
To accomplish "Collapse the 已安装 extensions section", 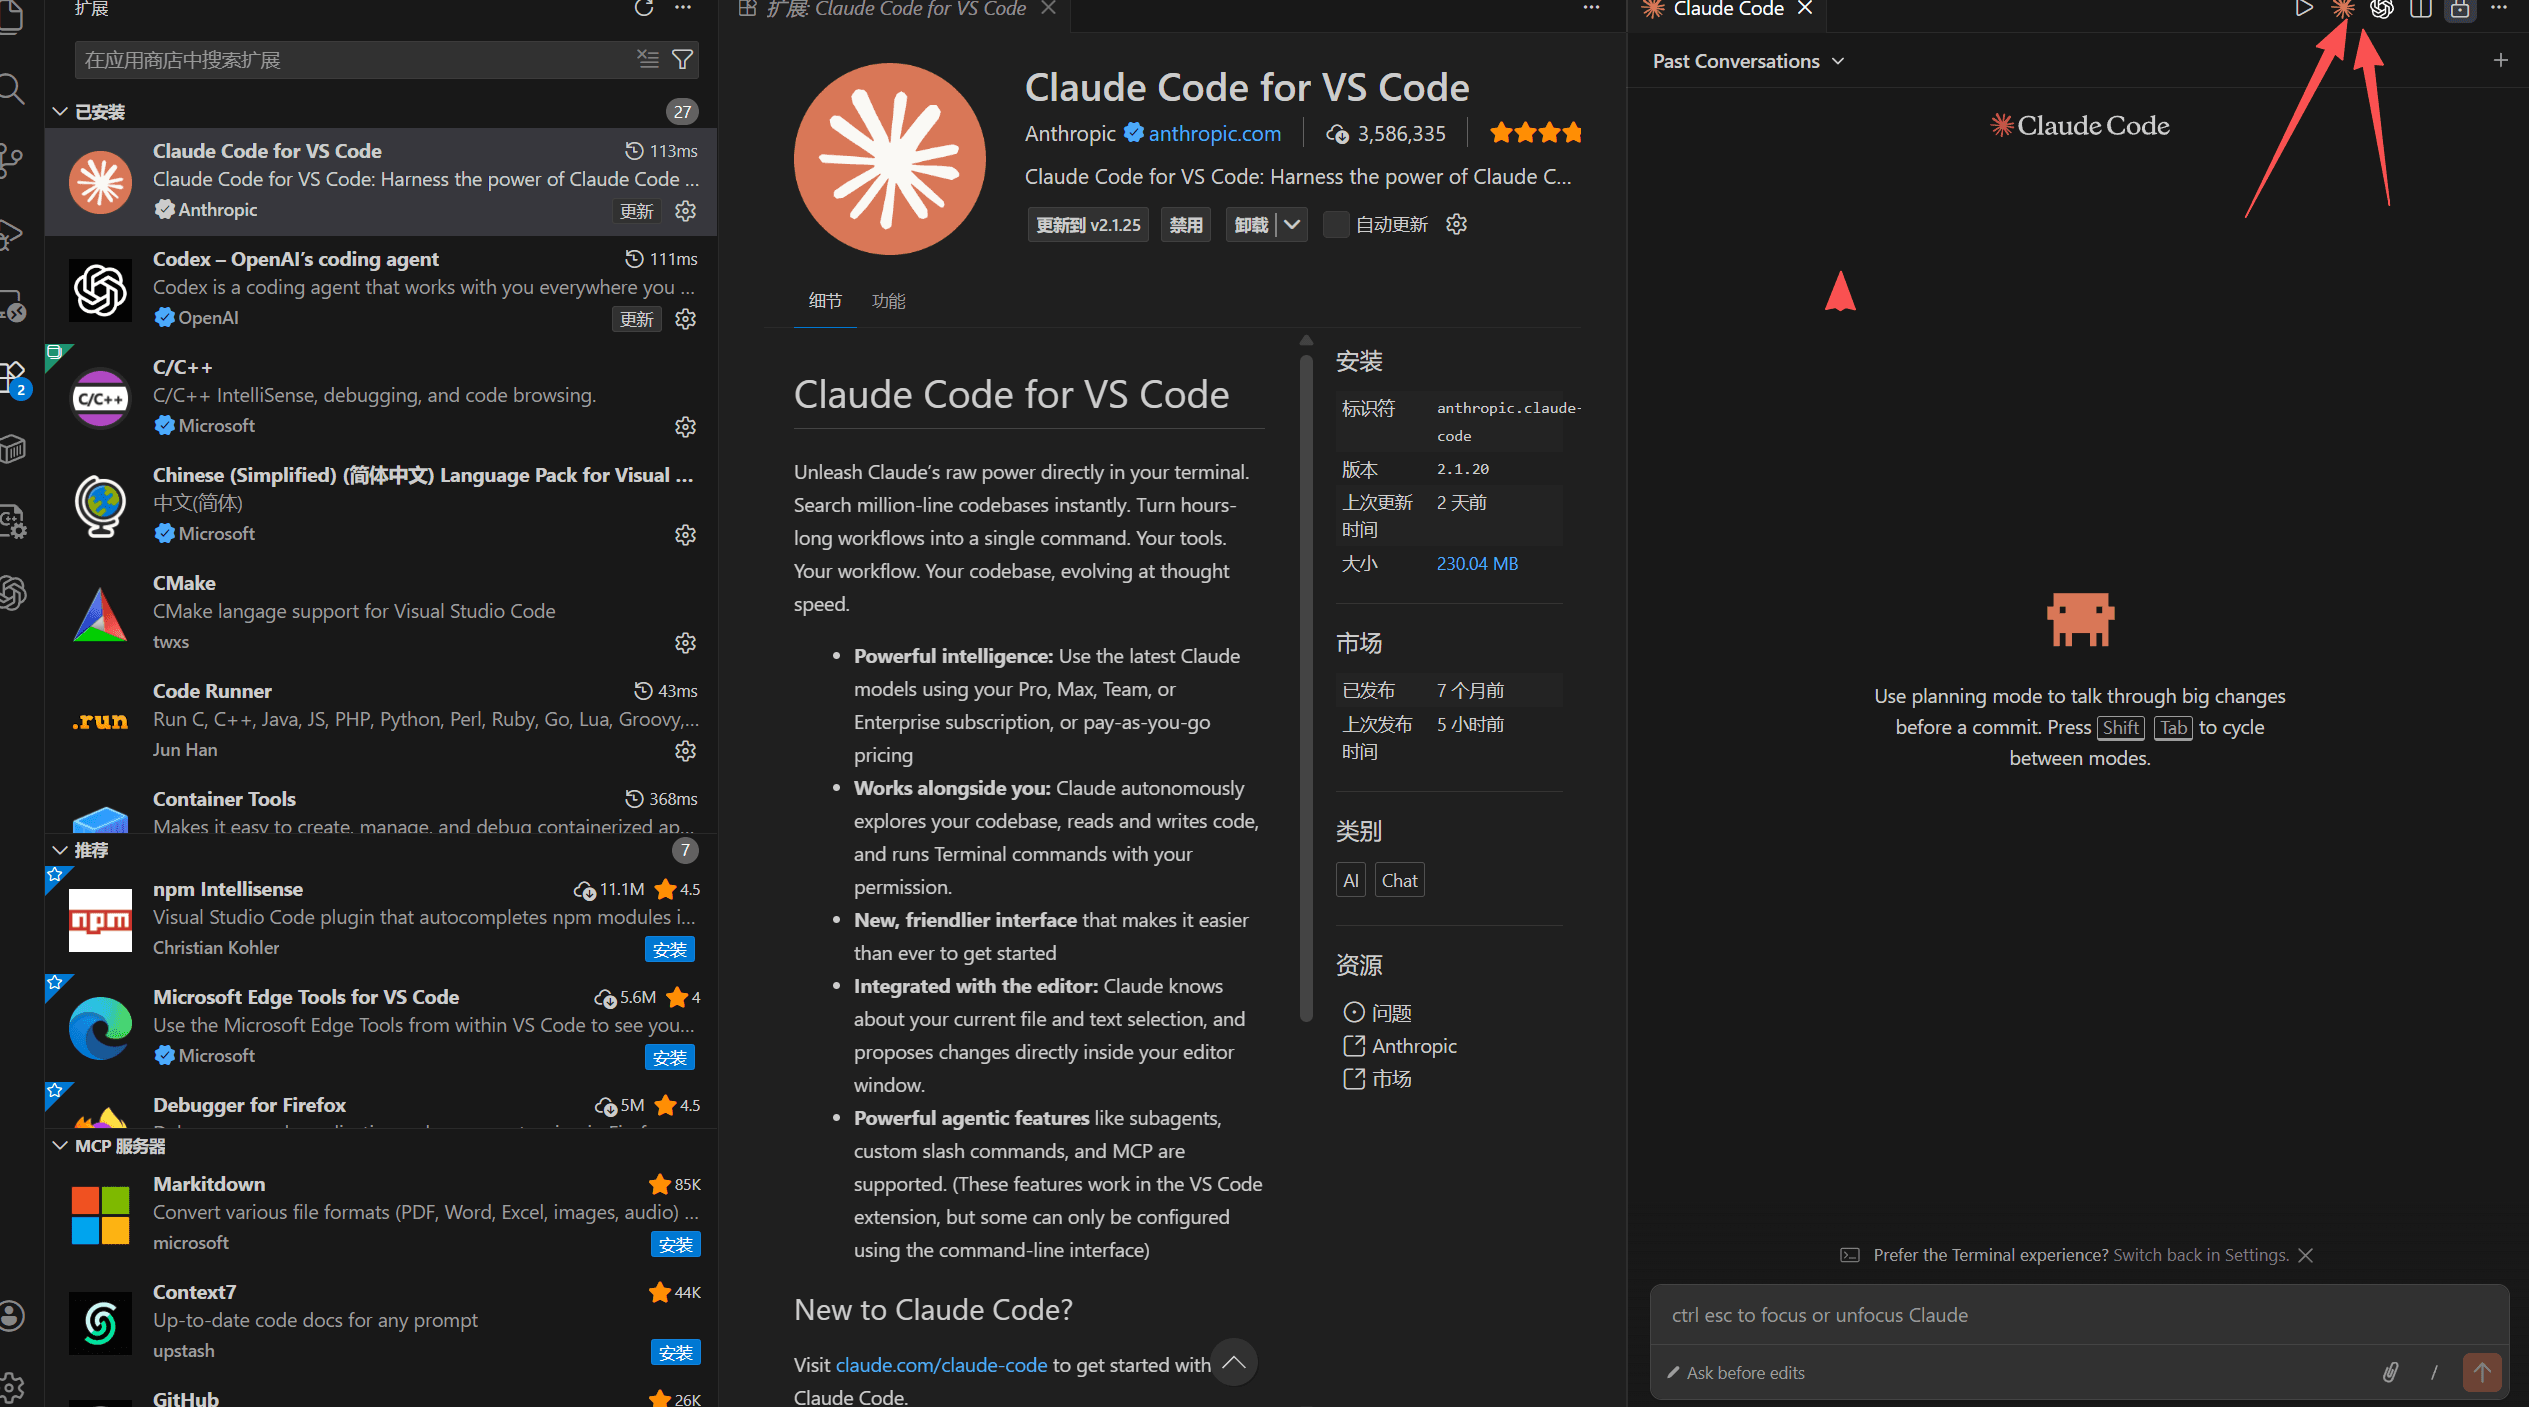I will point(60,111).
